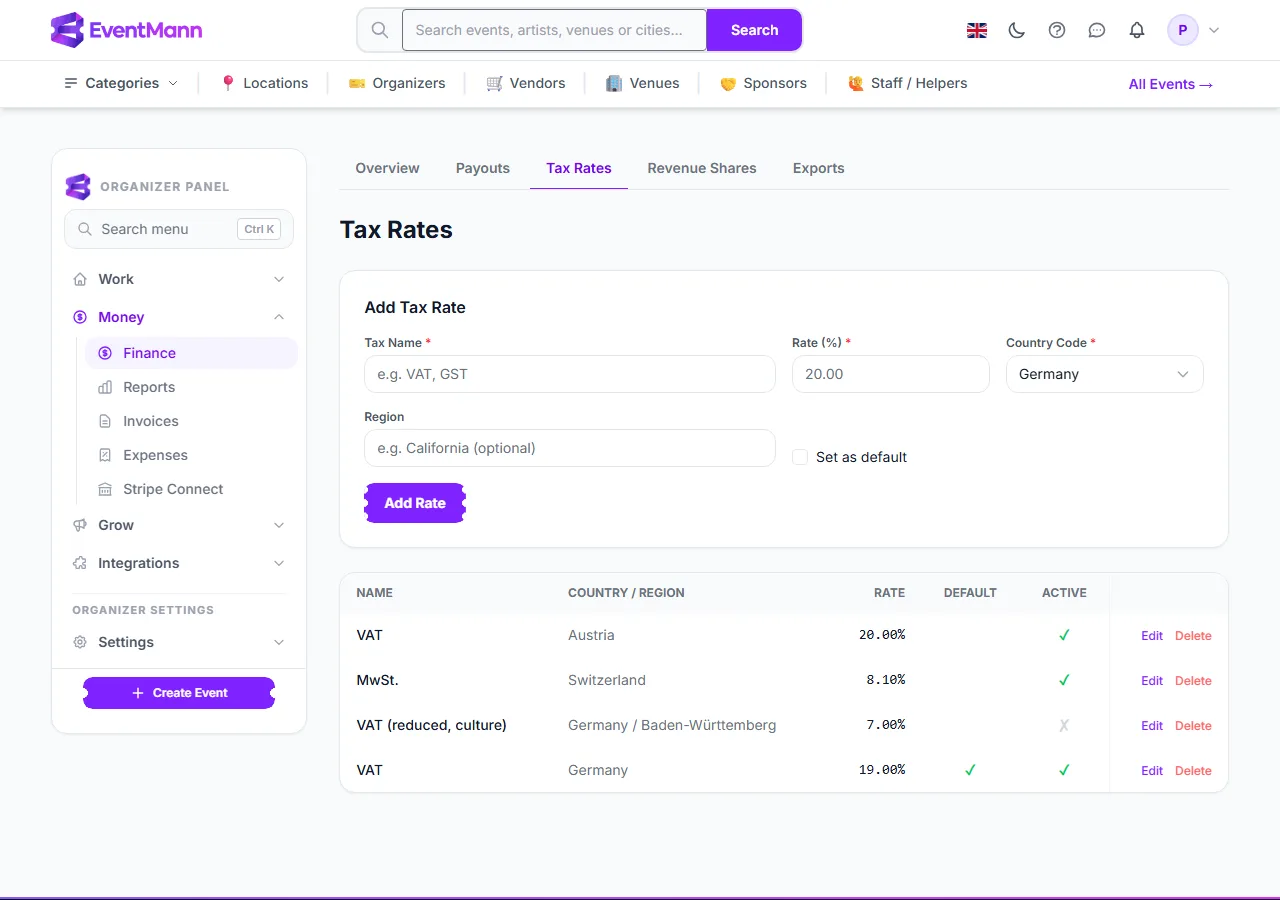The image size is (1280, 900).
Task: Open the messages chat bubble icon
Action: click(1097, 30)
